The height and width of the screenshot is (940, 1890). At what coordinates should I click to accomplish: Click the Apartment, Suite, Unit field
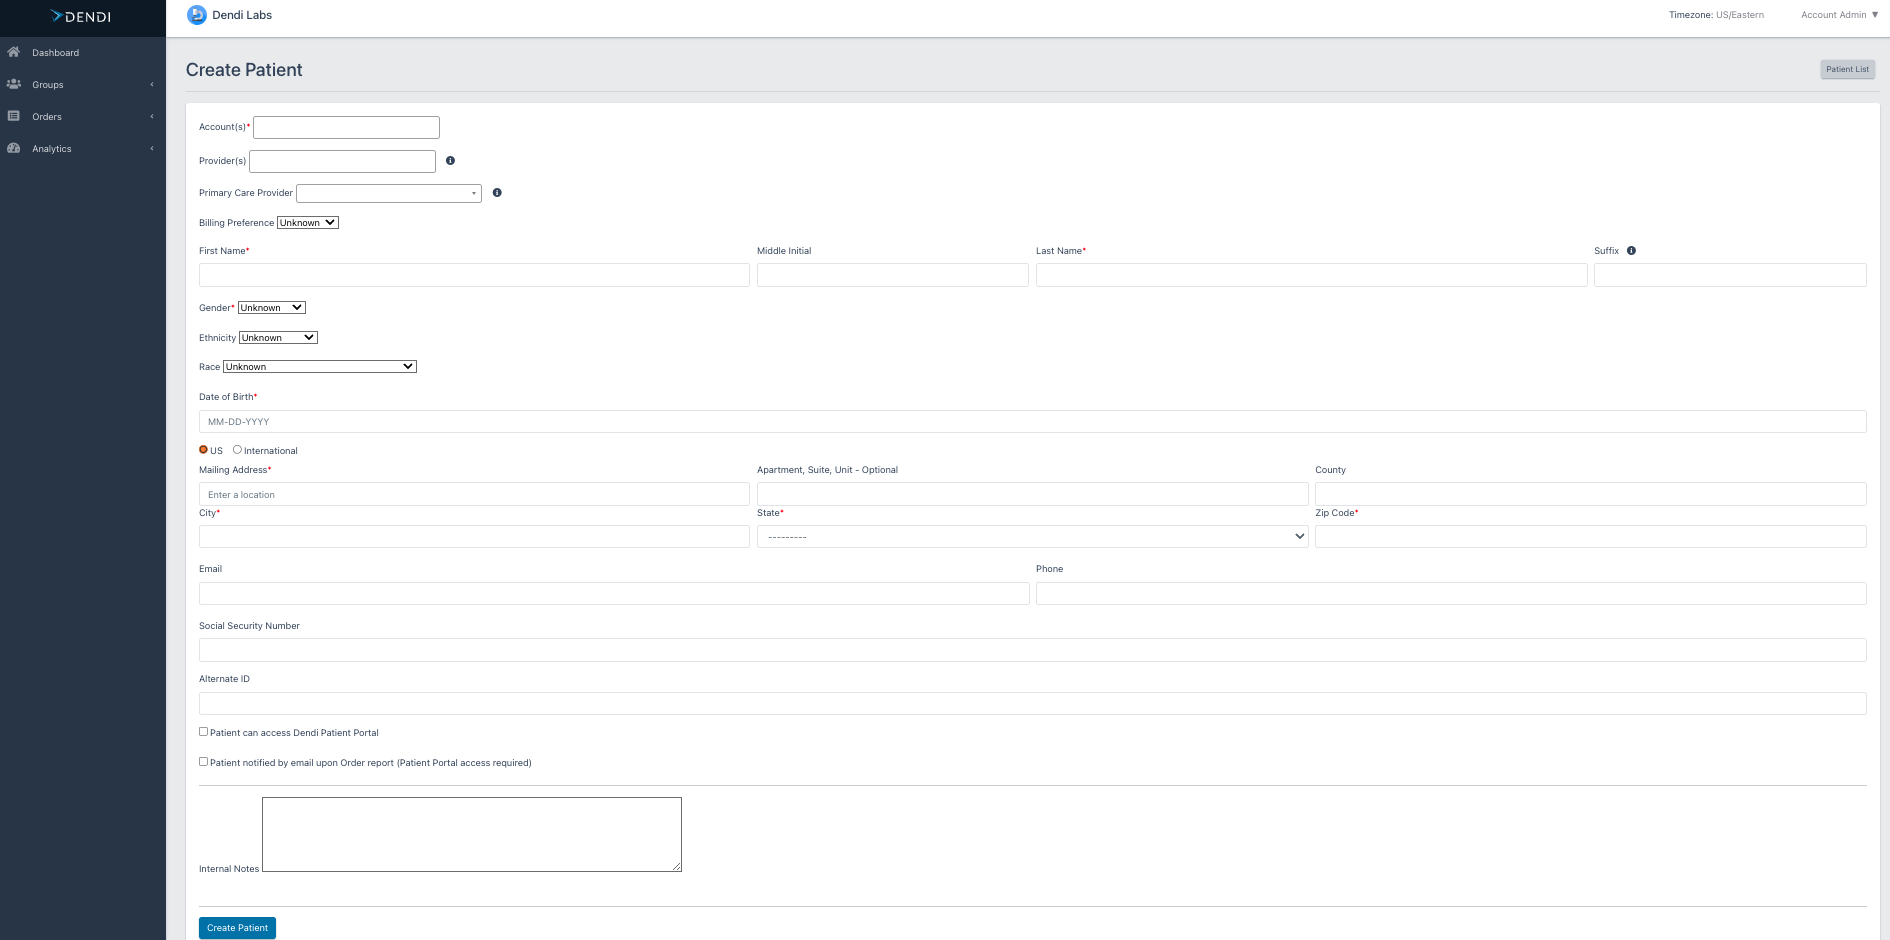[1032, 494]
